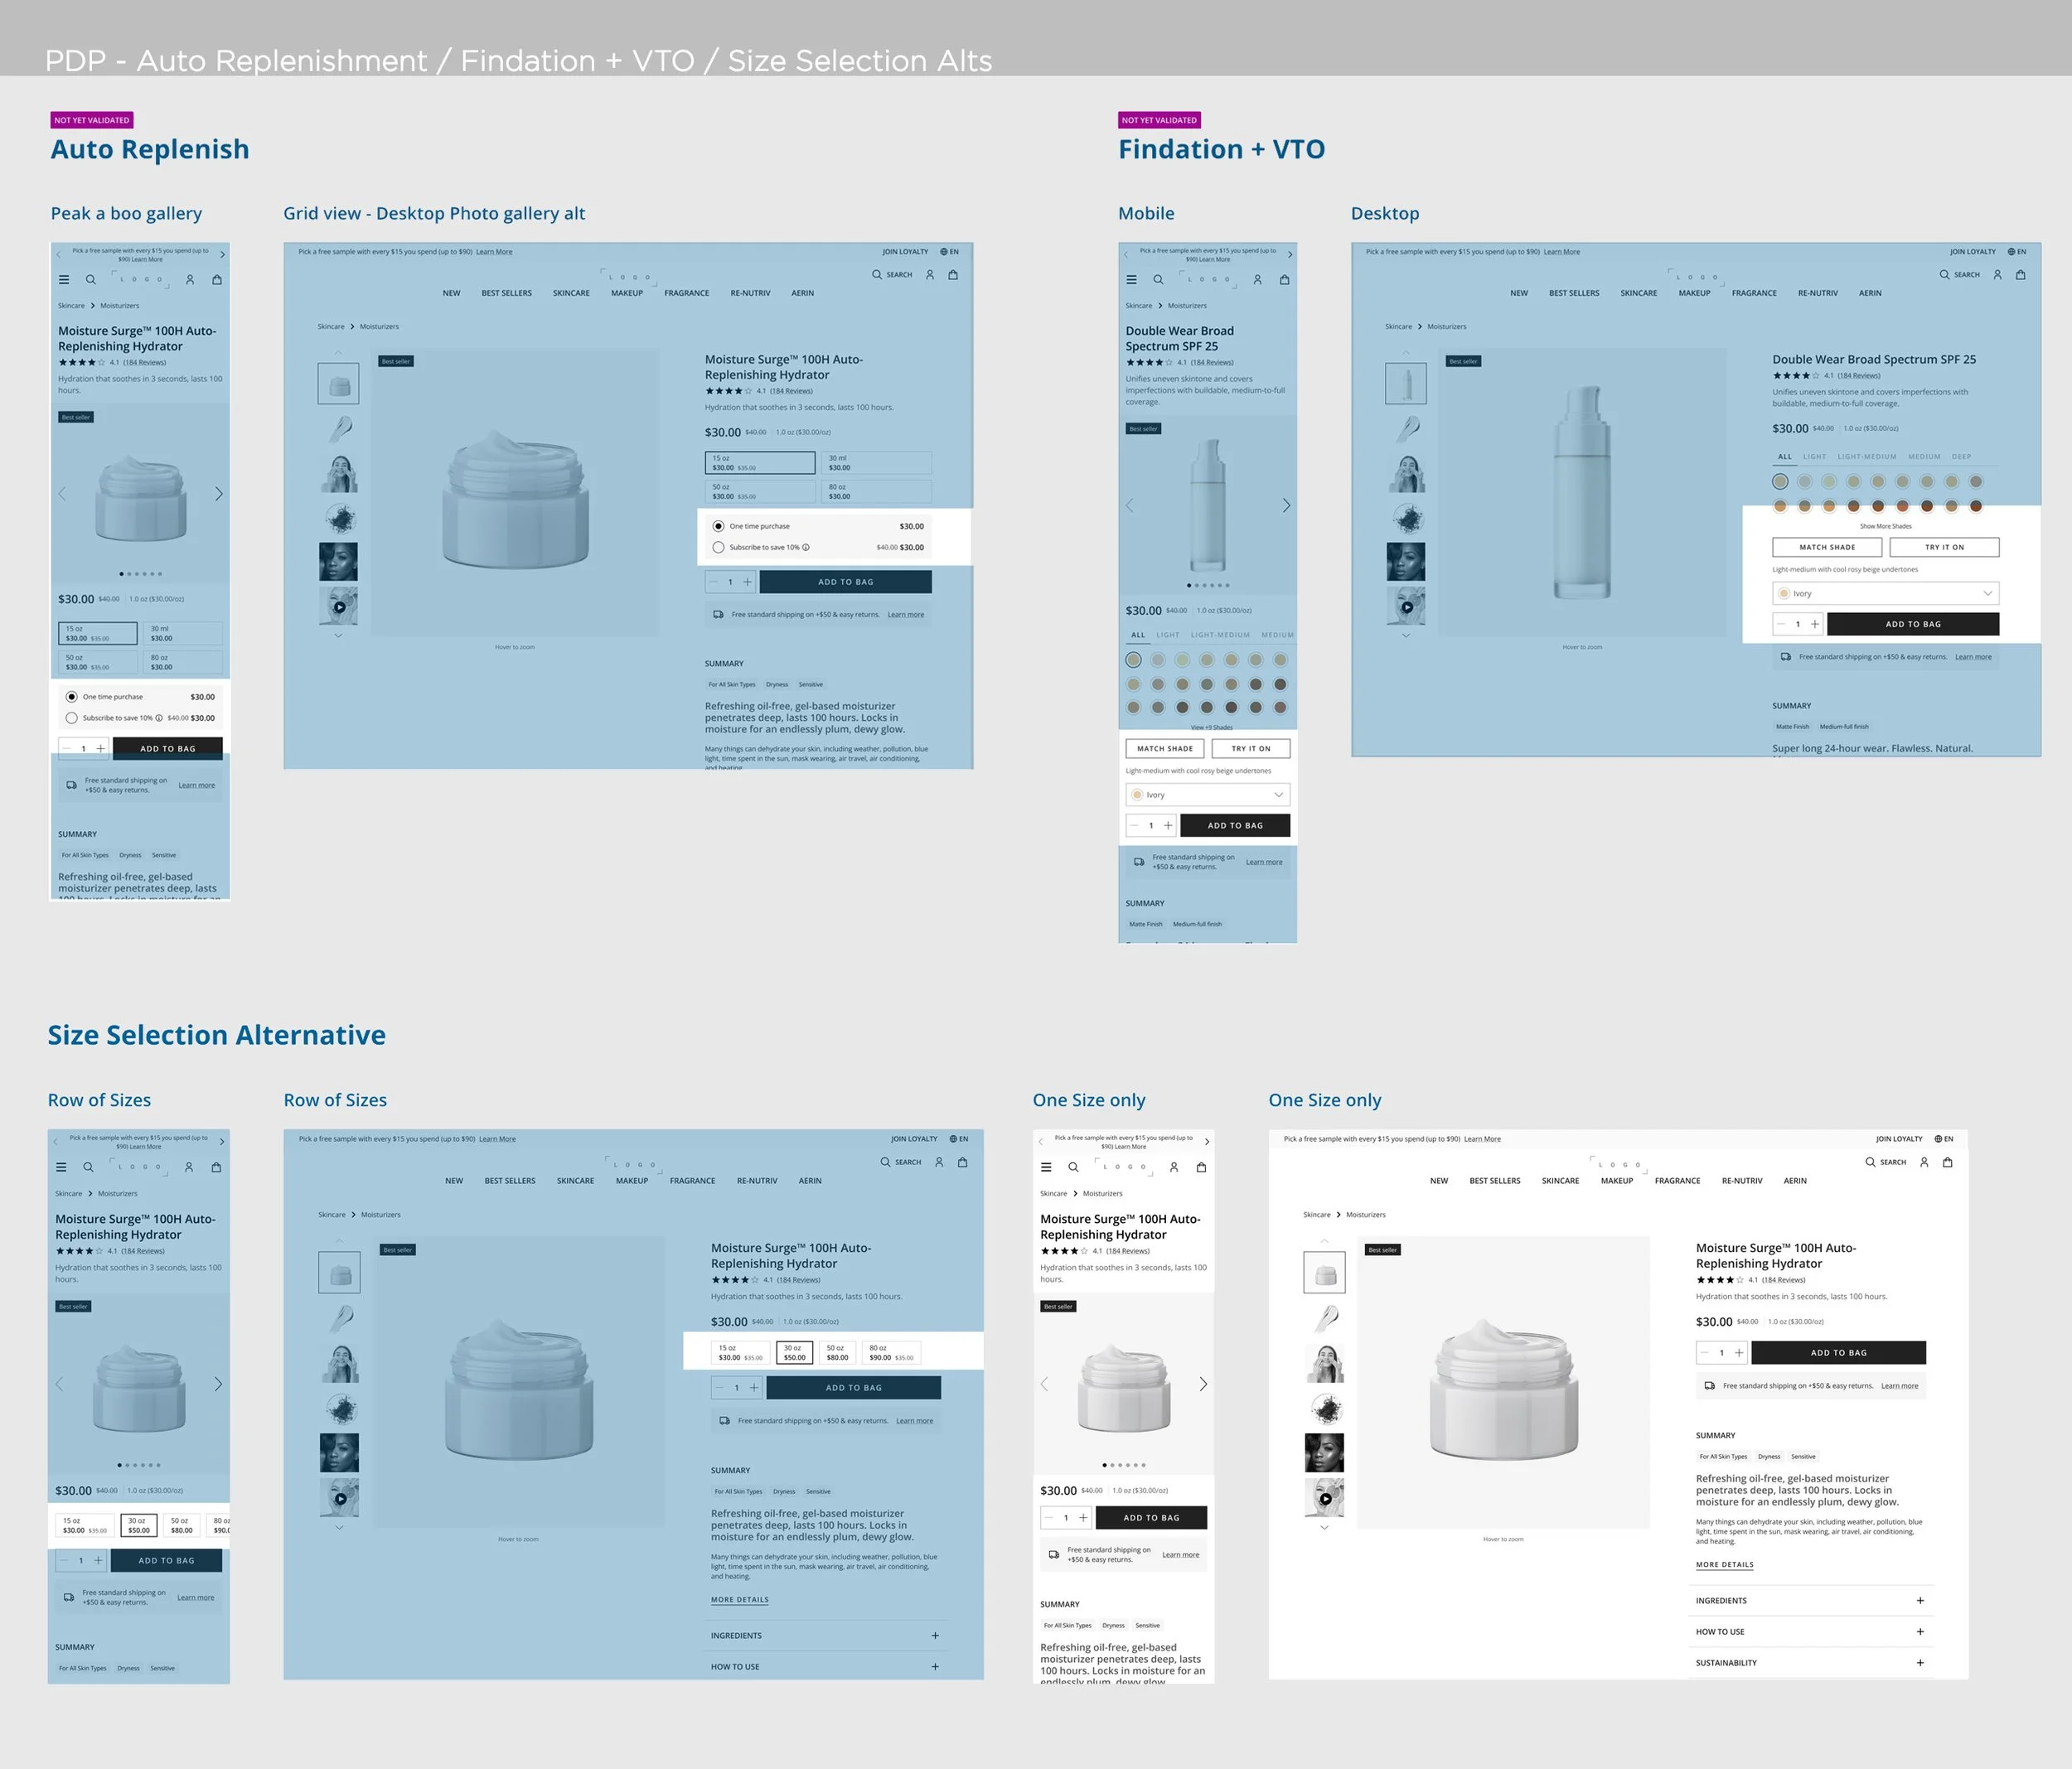The image size is (2072, 1769).
Task: Pick first shade swatch in Findation Desktop
Action: [1780, 482]
